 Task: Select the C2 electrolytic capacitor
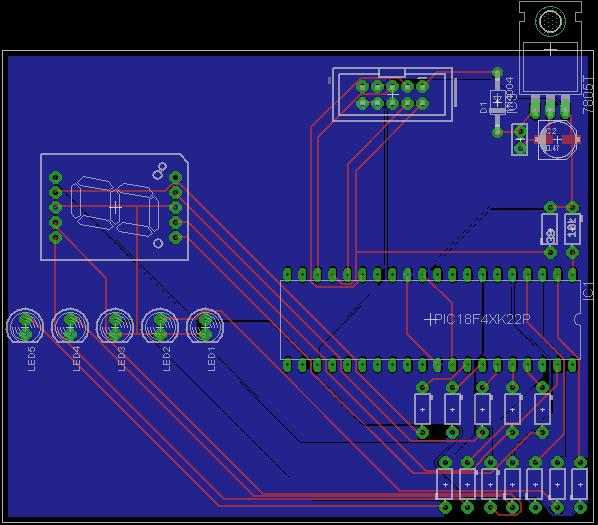[557, 140]
